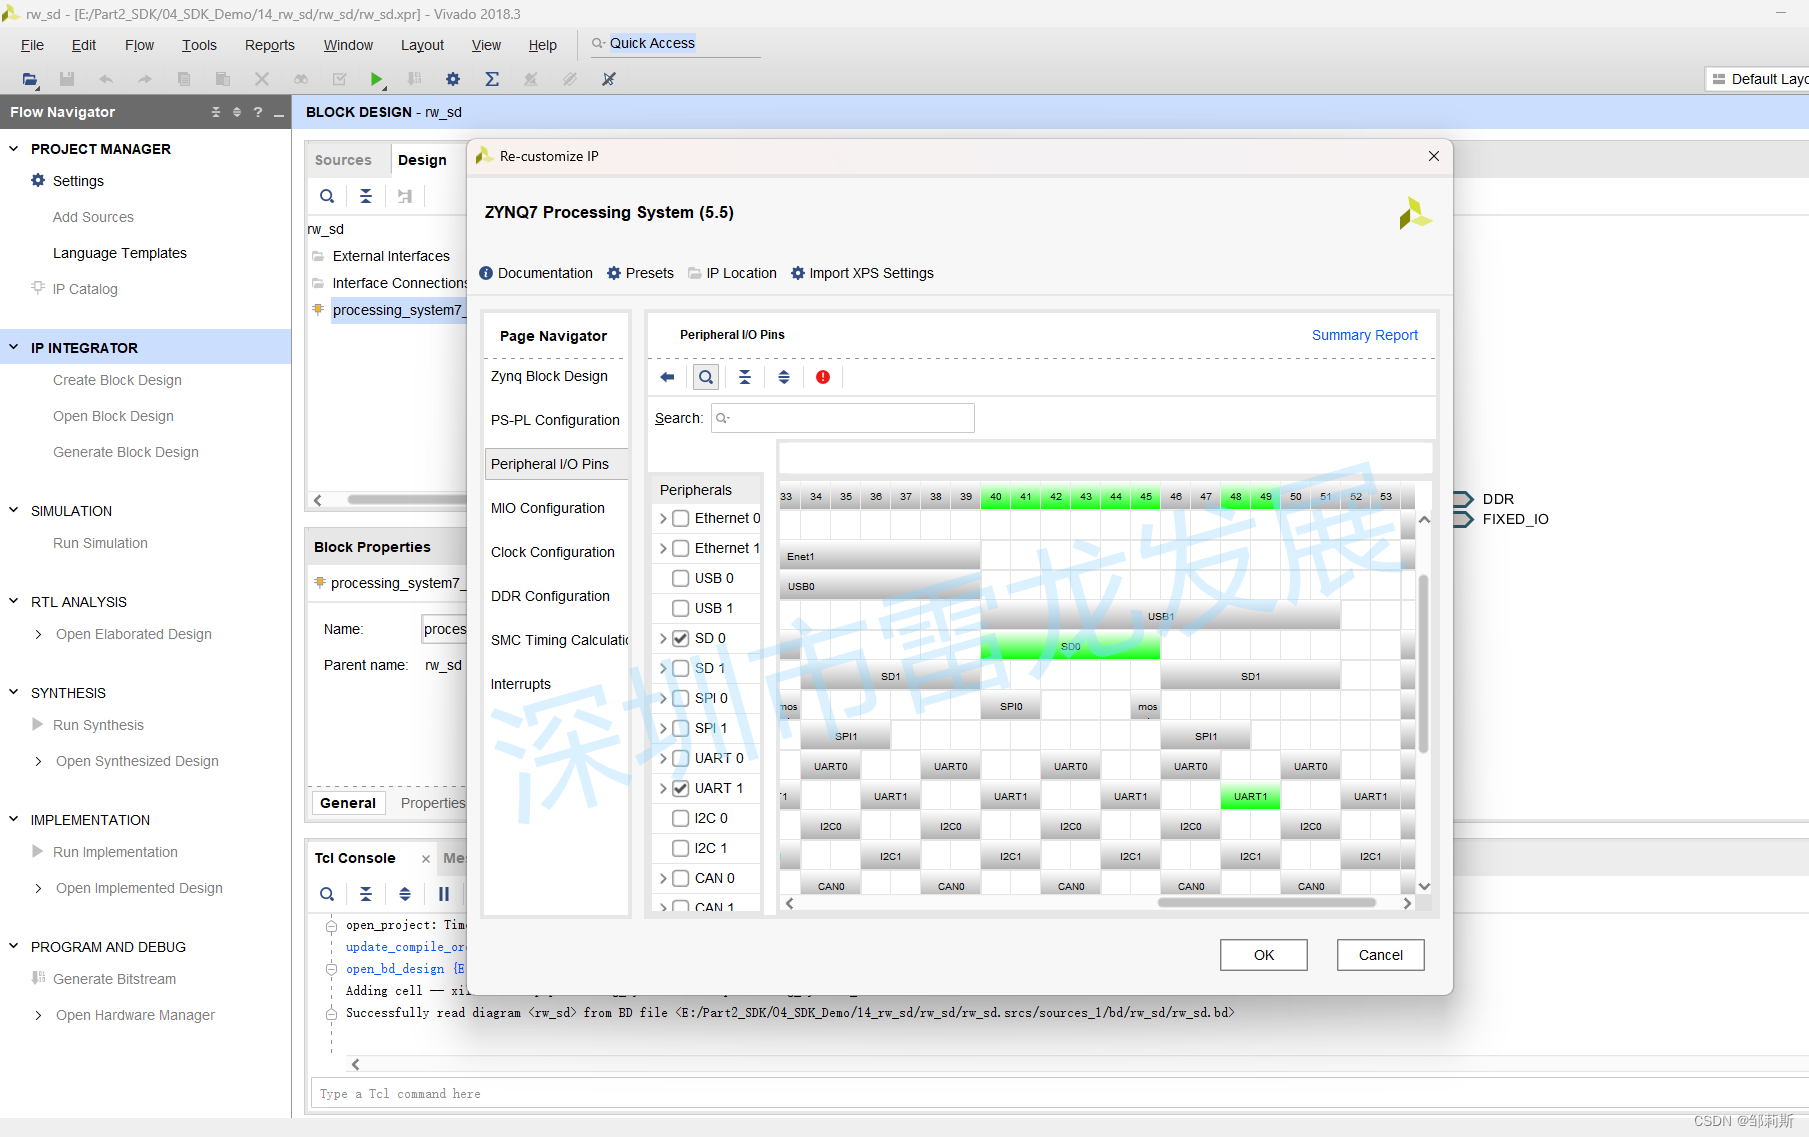Expand the UART 1 peripheral row
This screenshot has width=1809, height=1137.
pos(663,788)
